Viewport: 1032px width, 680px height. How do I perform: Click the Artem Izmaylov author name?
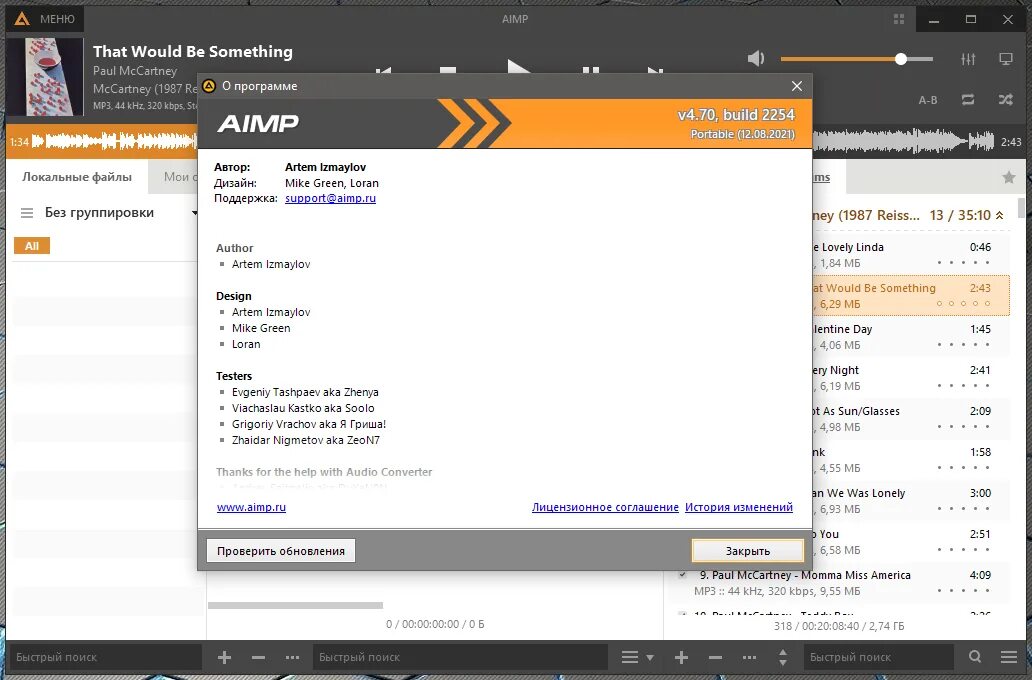tap(325, 167)
